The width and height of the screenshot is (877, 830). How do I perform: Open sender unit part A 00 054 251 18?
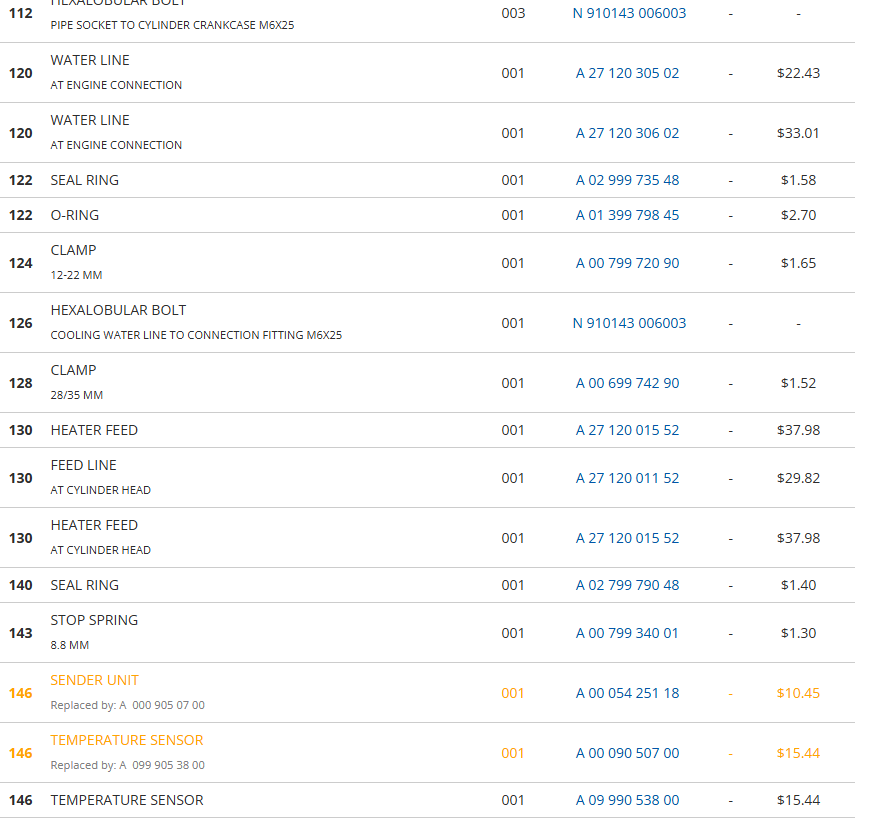point(627,693)
